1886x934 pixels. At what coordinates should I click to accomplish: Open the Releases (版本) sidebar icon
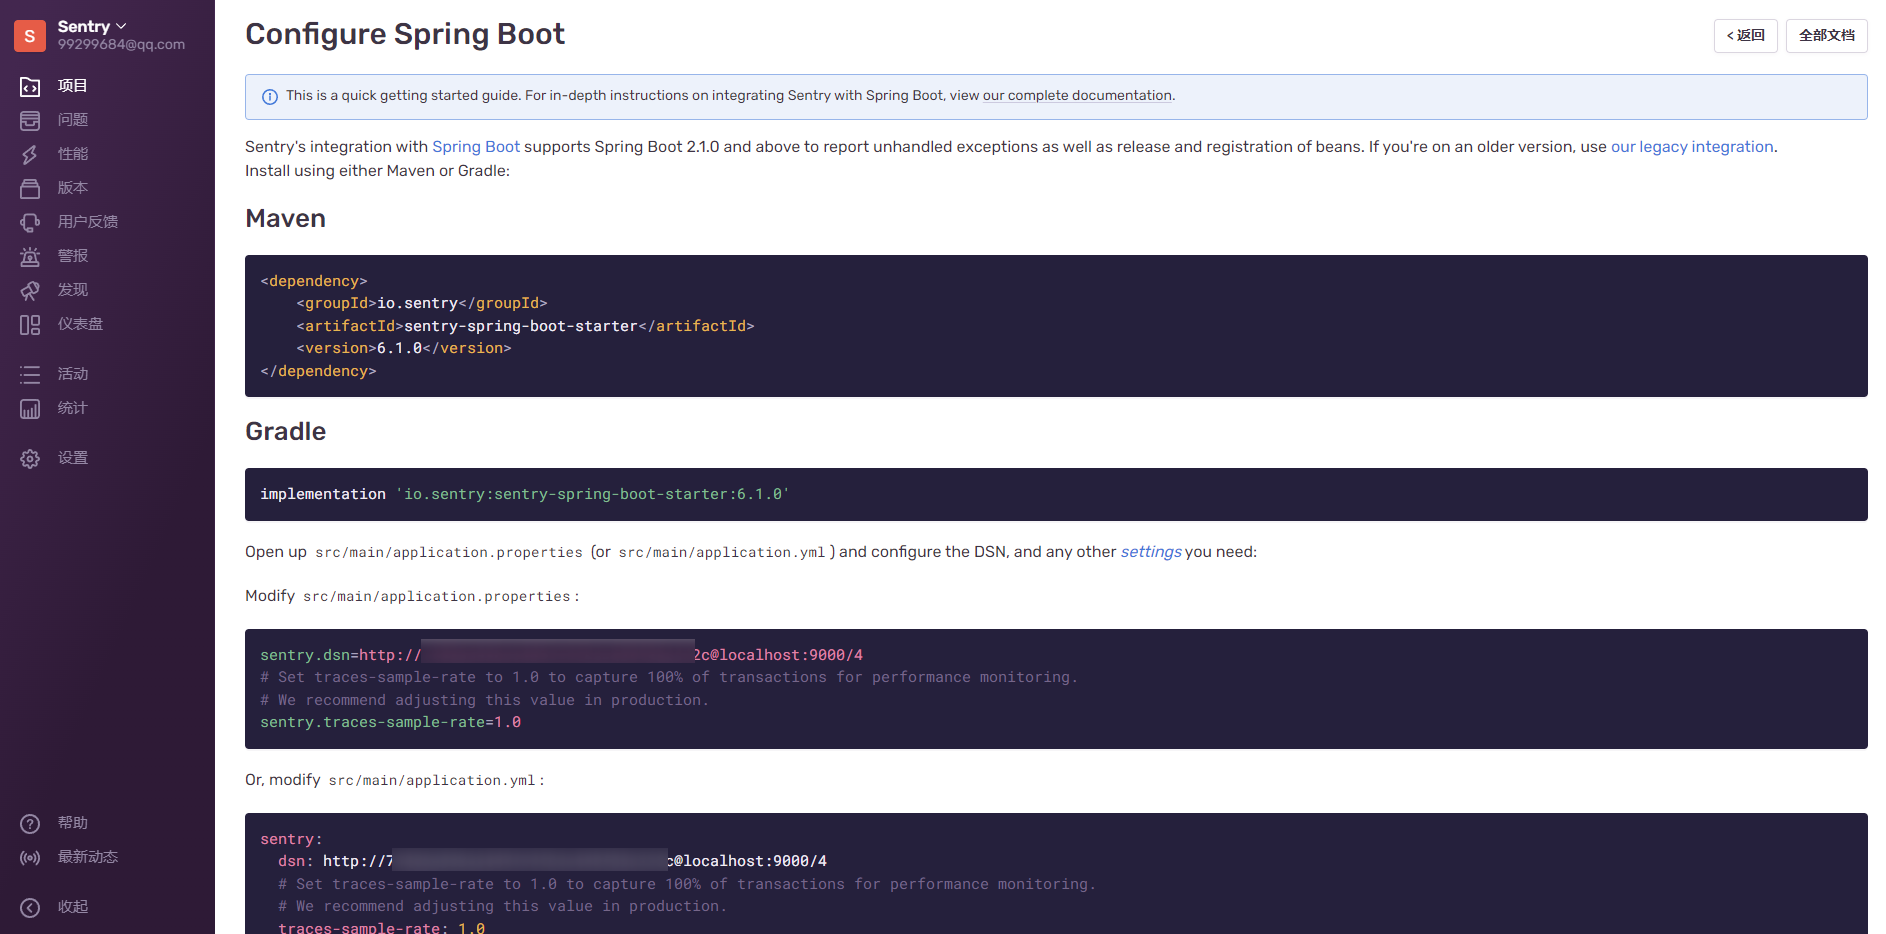point(30,189)
